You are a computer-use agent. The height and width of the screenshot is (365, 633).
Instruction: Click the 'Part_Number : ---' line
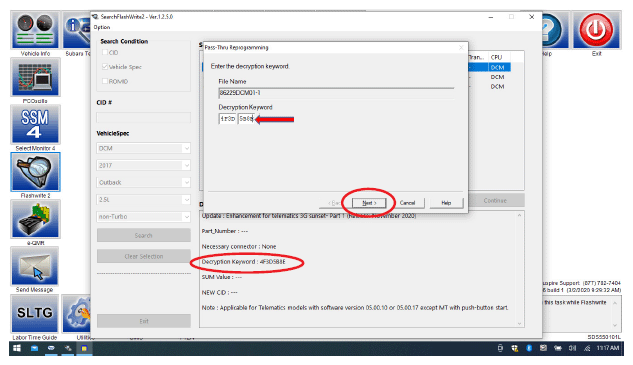[225, 231]
